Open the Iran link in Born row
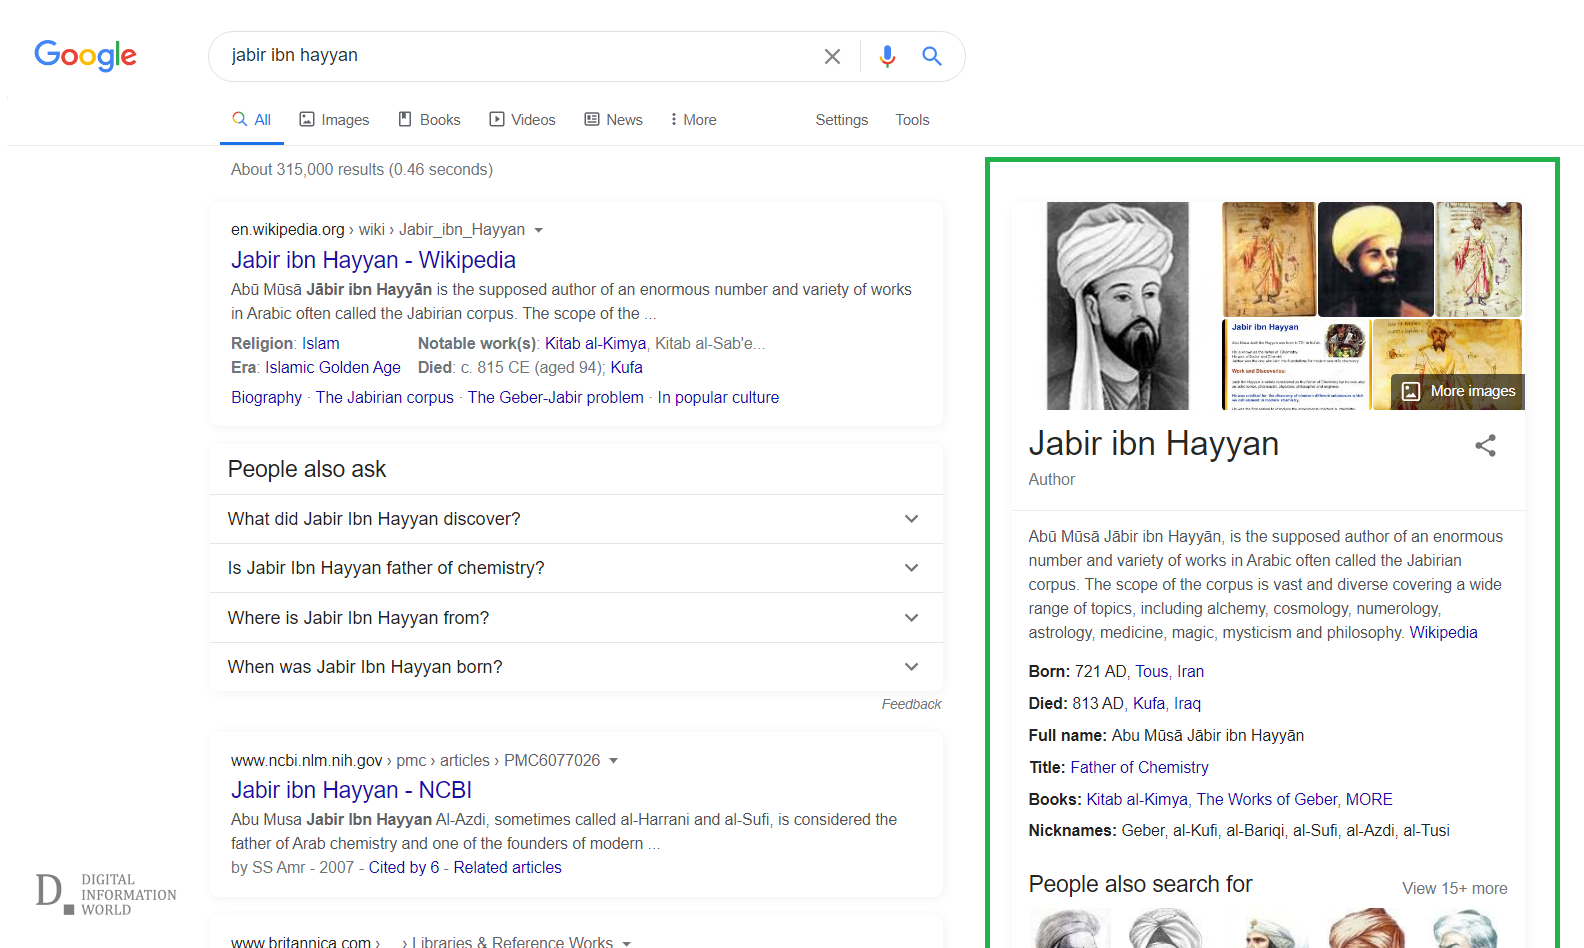The height and width of the screenshot is (948, 1584). point(1190,672)
